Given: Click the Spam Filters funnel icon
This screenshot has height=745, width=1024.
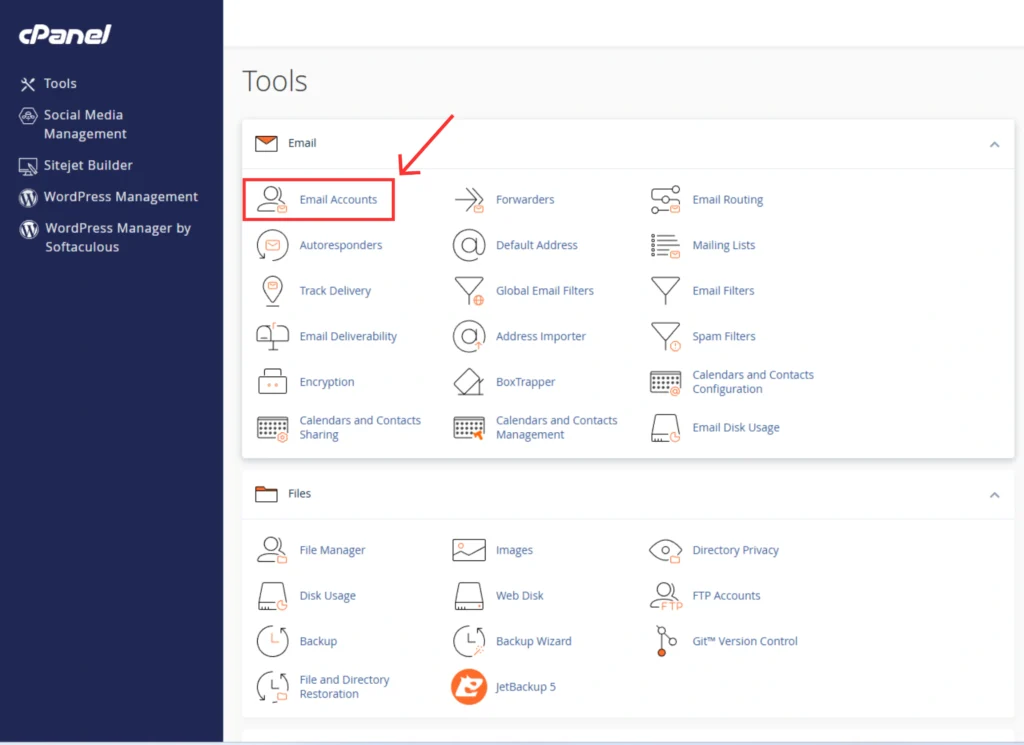Looking at the screenshot, I should (x=665, y=336).
